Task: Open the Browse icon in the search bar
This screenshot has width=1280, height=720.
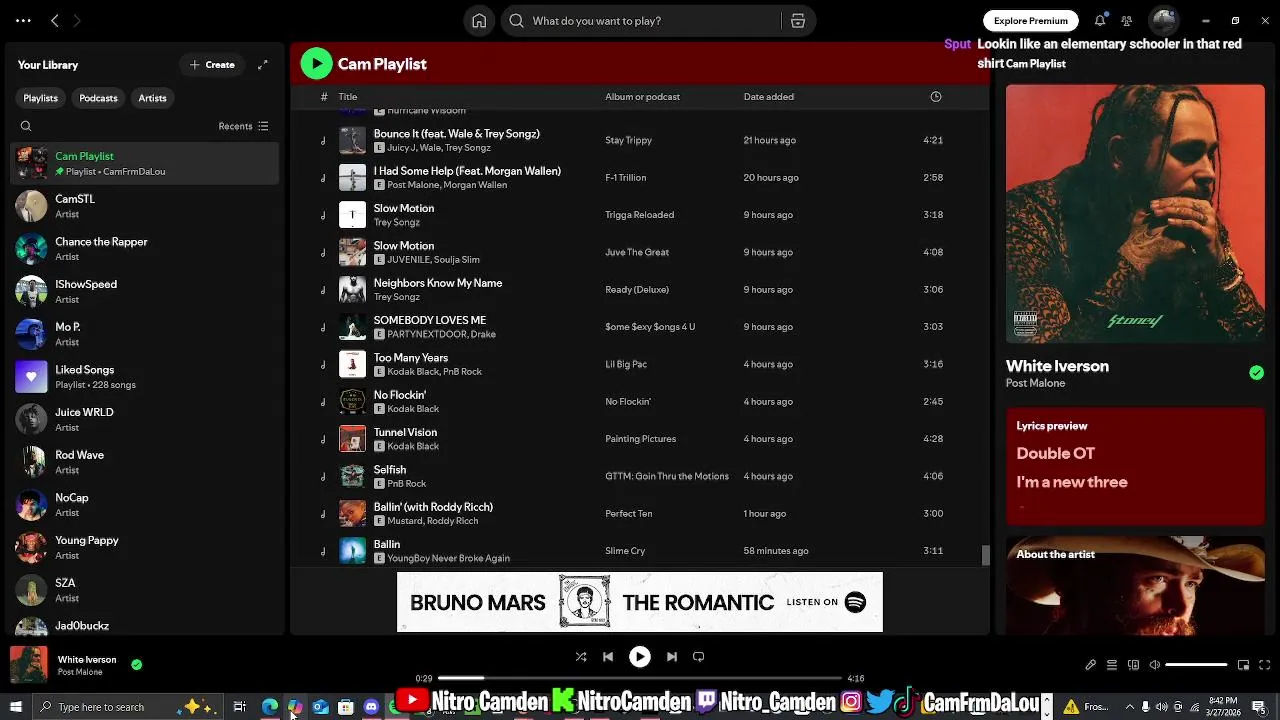Action: [798, 21]
